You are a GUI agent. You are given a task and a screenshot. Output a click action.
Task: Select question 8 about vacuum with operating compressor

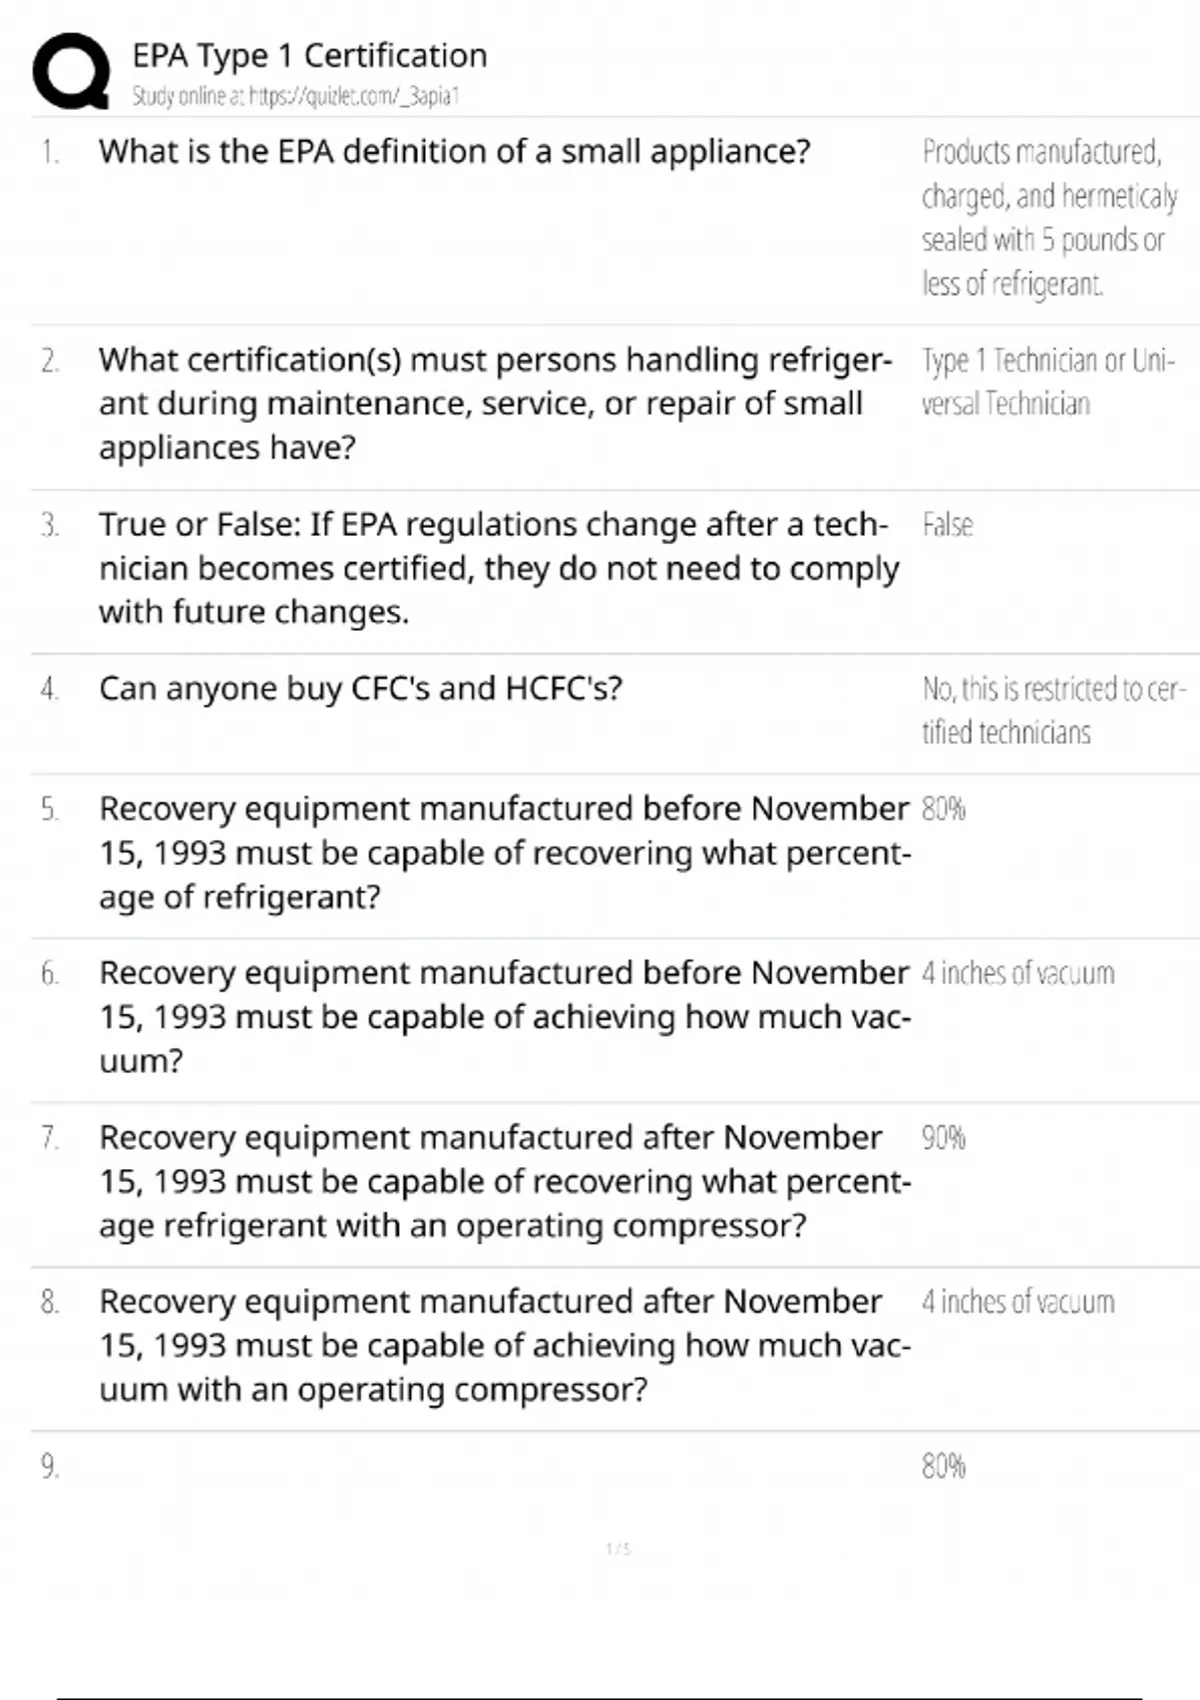[x=504, y=1345]
